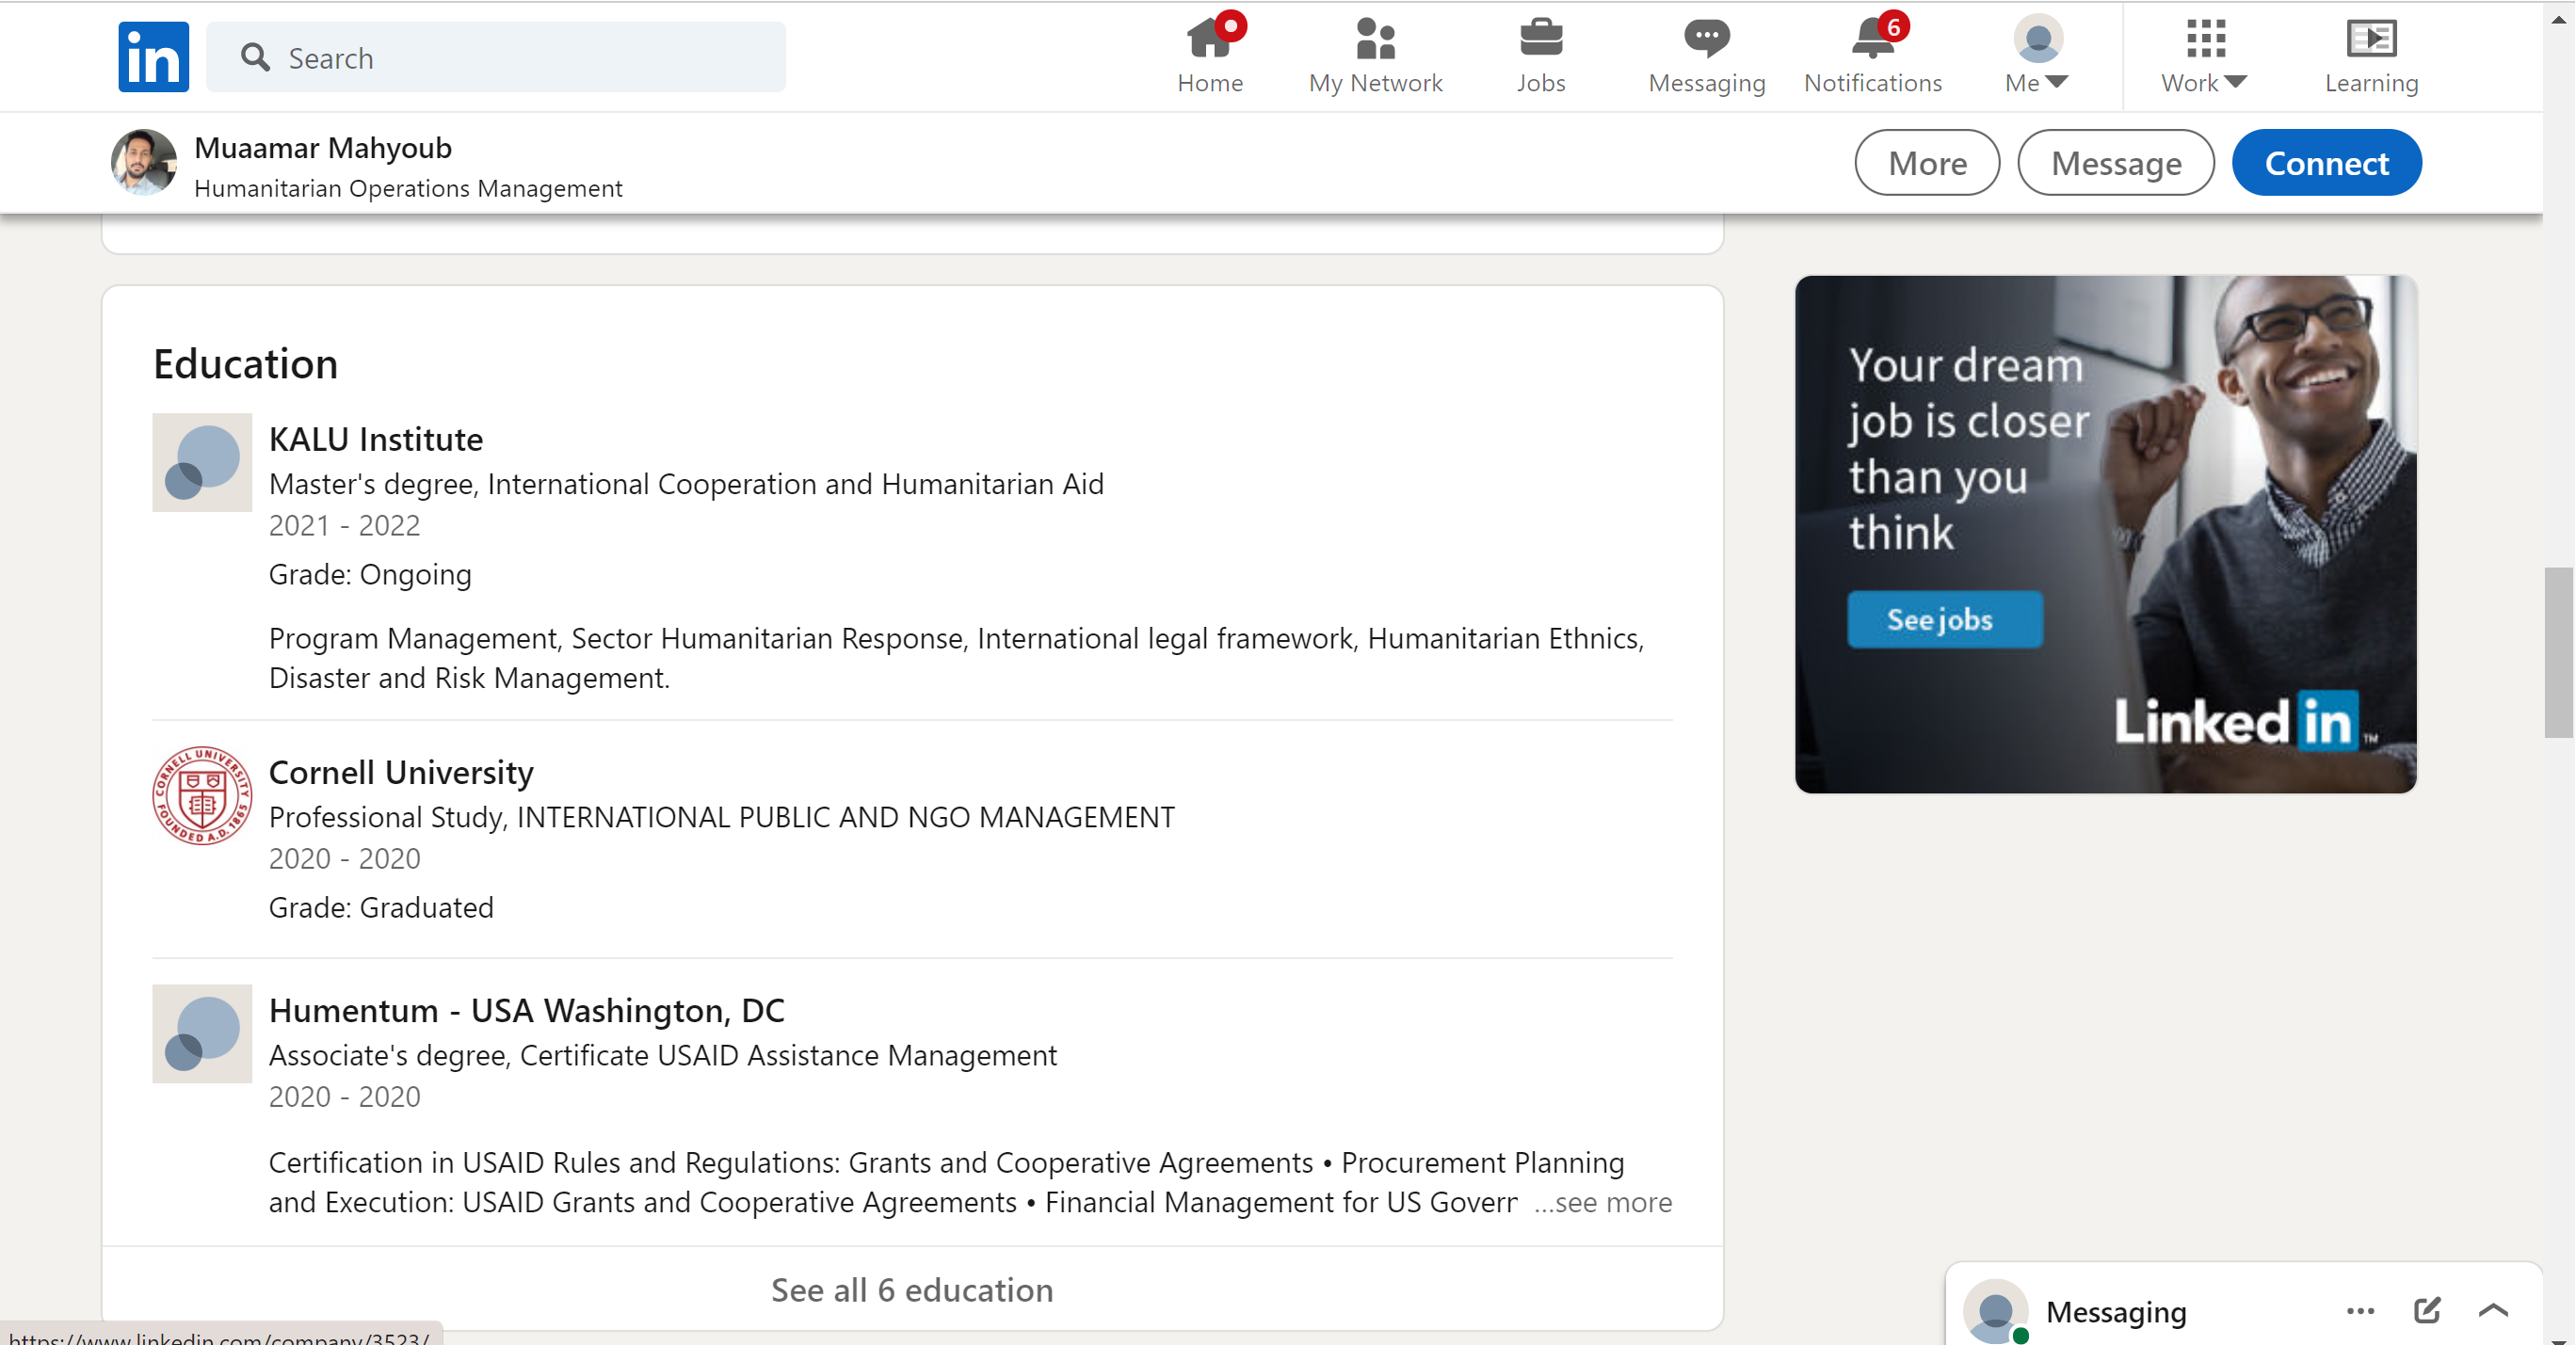
Task: Open Cornell University education entry
Action: pyautogui.click(x=401, y=772)
